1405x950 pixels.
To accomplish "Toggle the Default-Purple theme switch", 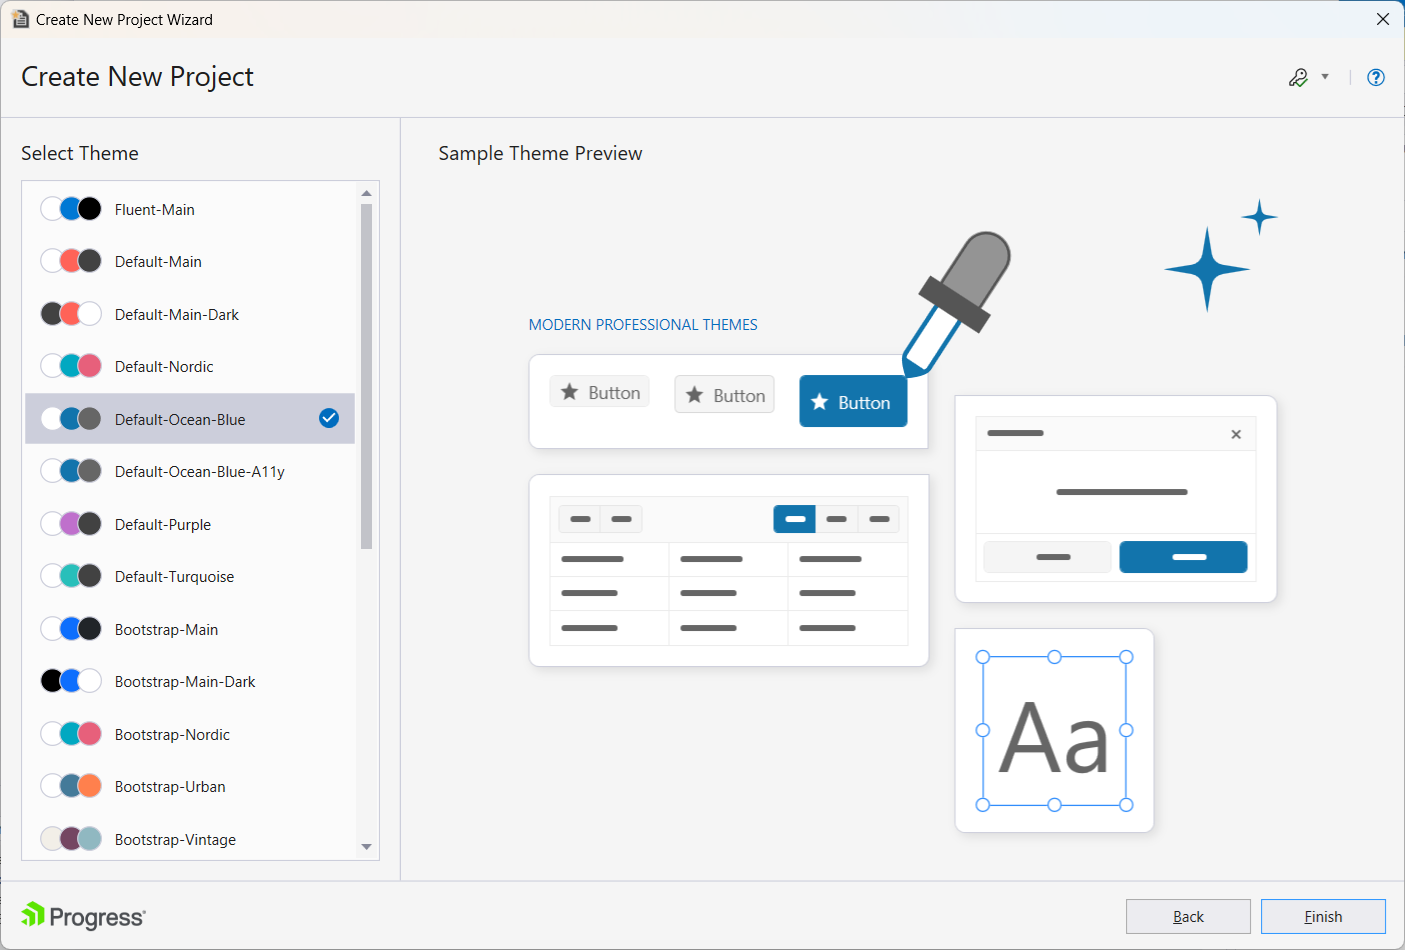I will tap(71, 523).
